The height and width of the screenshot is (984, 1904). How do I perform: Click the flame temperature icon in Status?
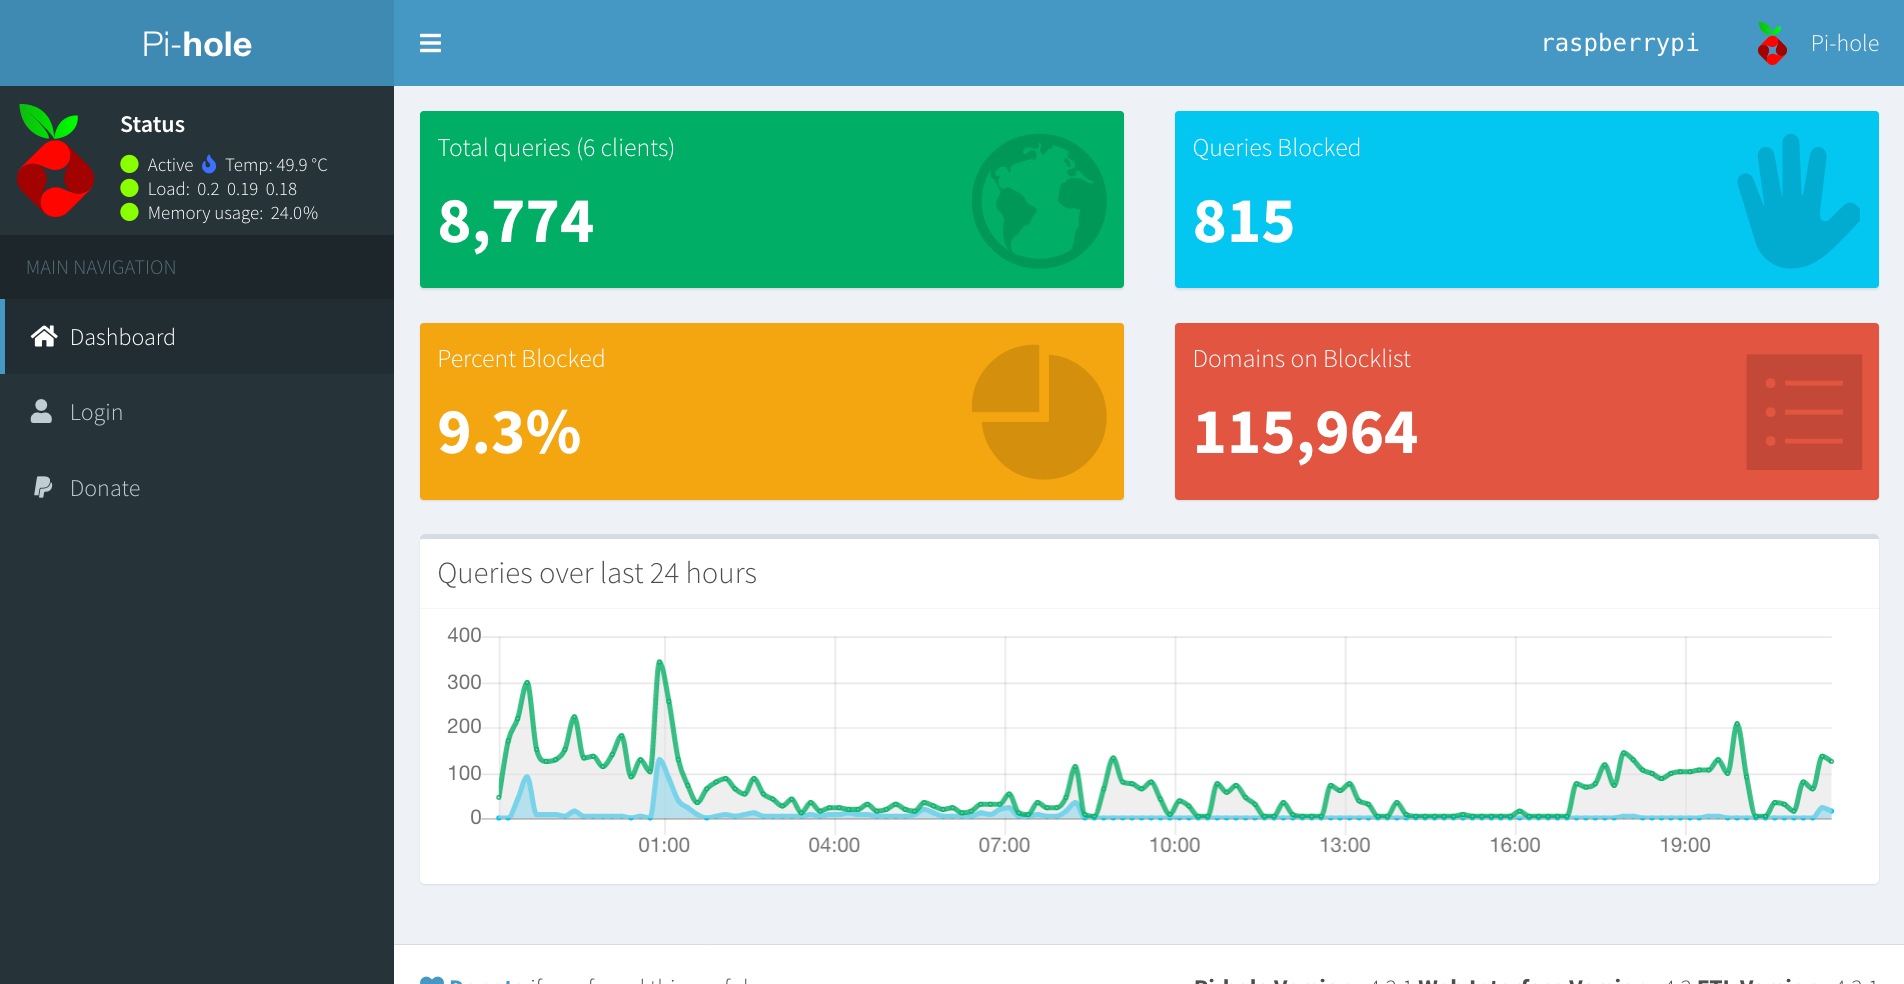(x=209, y=164)
